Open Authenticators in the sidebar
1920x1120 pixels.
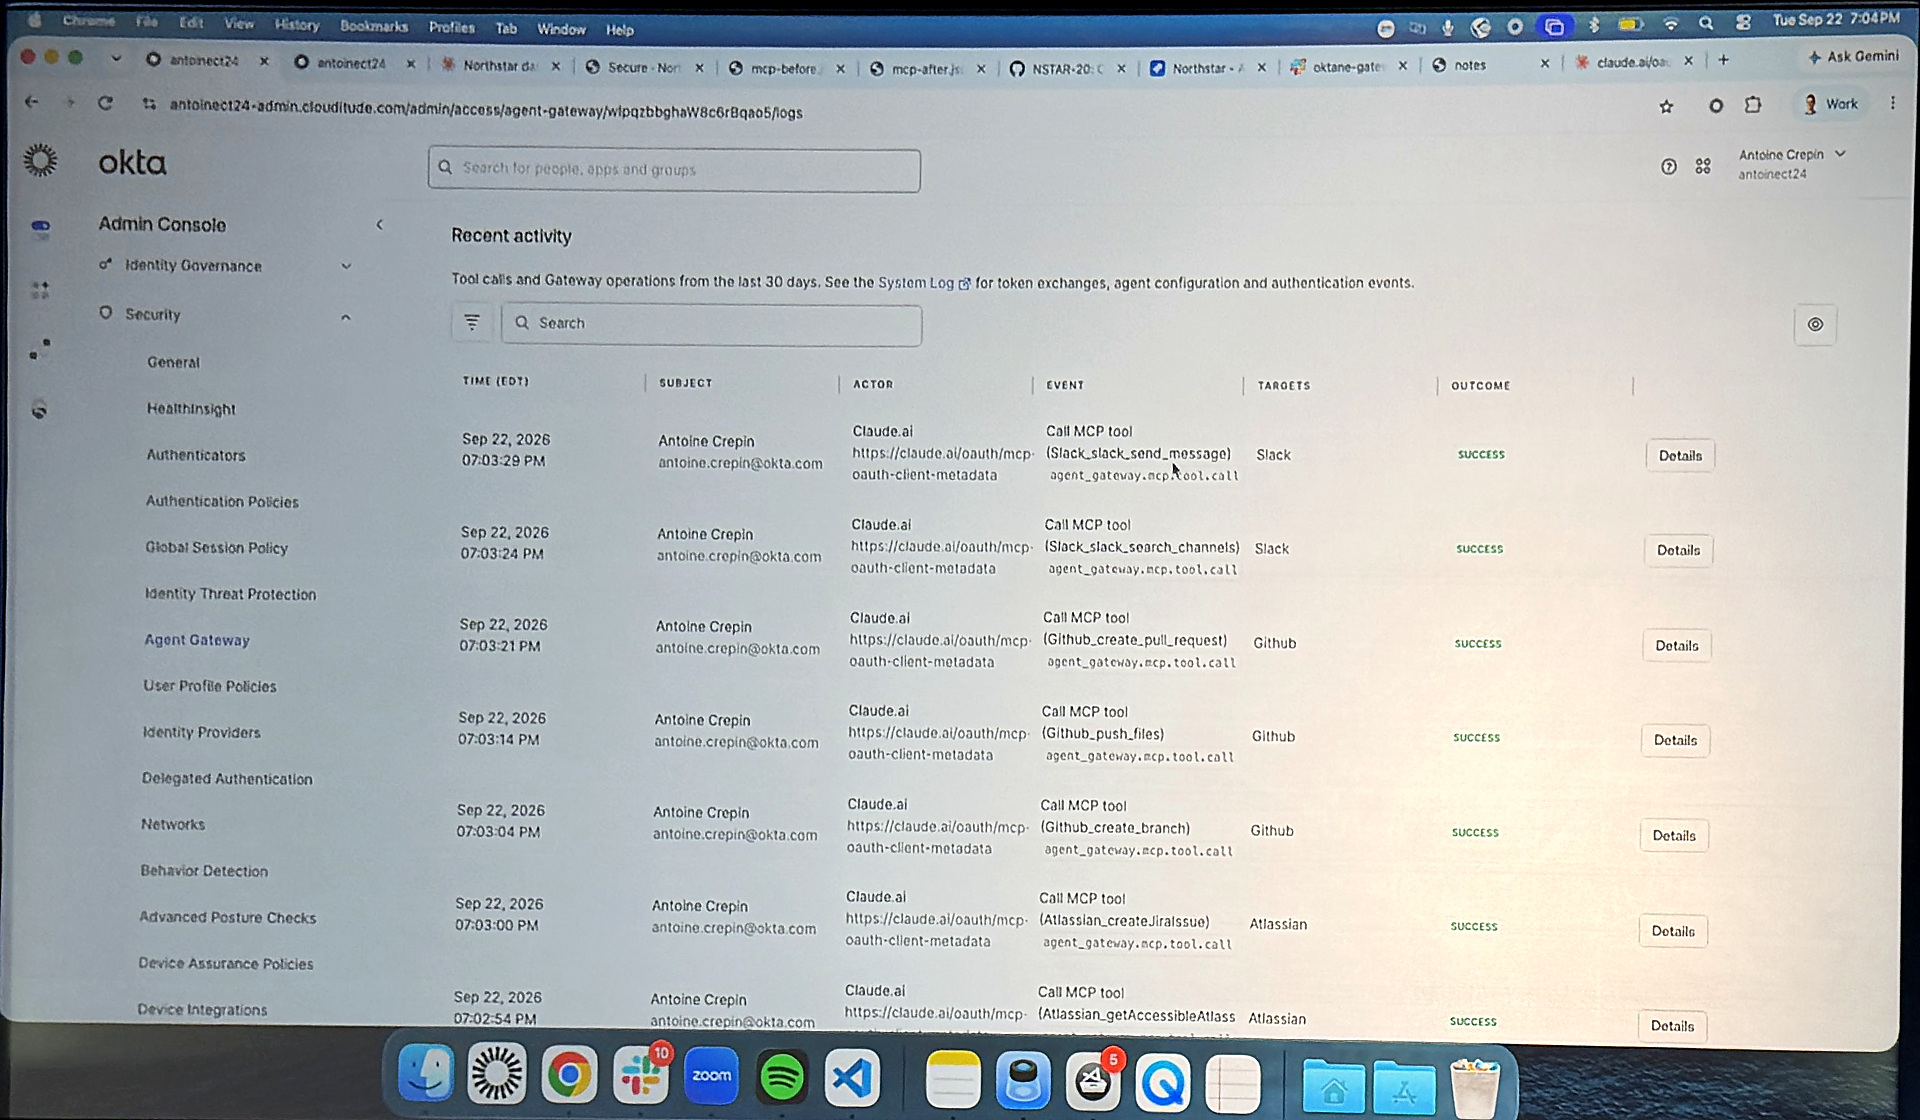[196, 455]
